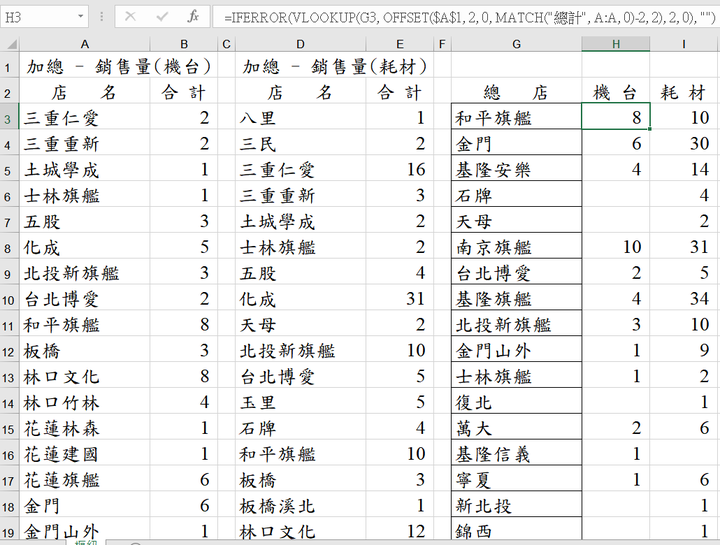This screenshot has height=545, width=720.
Task: Click cell G17 寧夏
Action: click(x=517, y=480)
